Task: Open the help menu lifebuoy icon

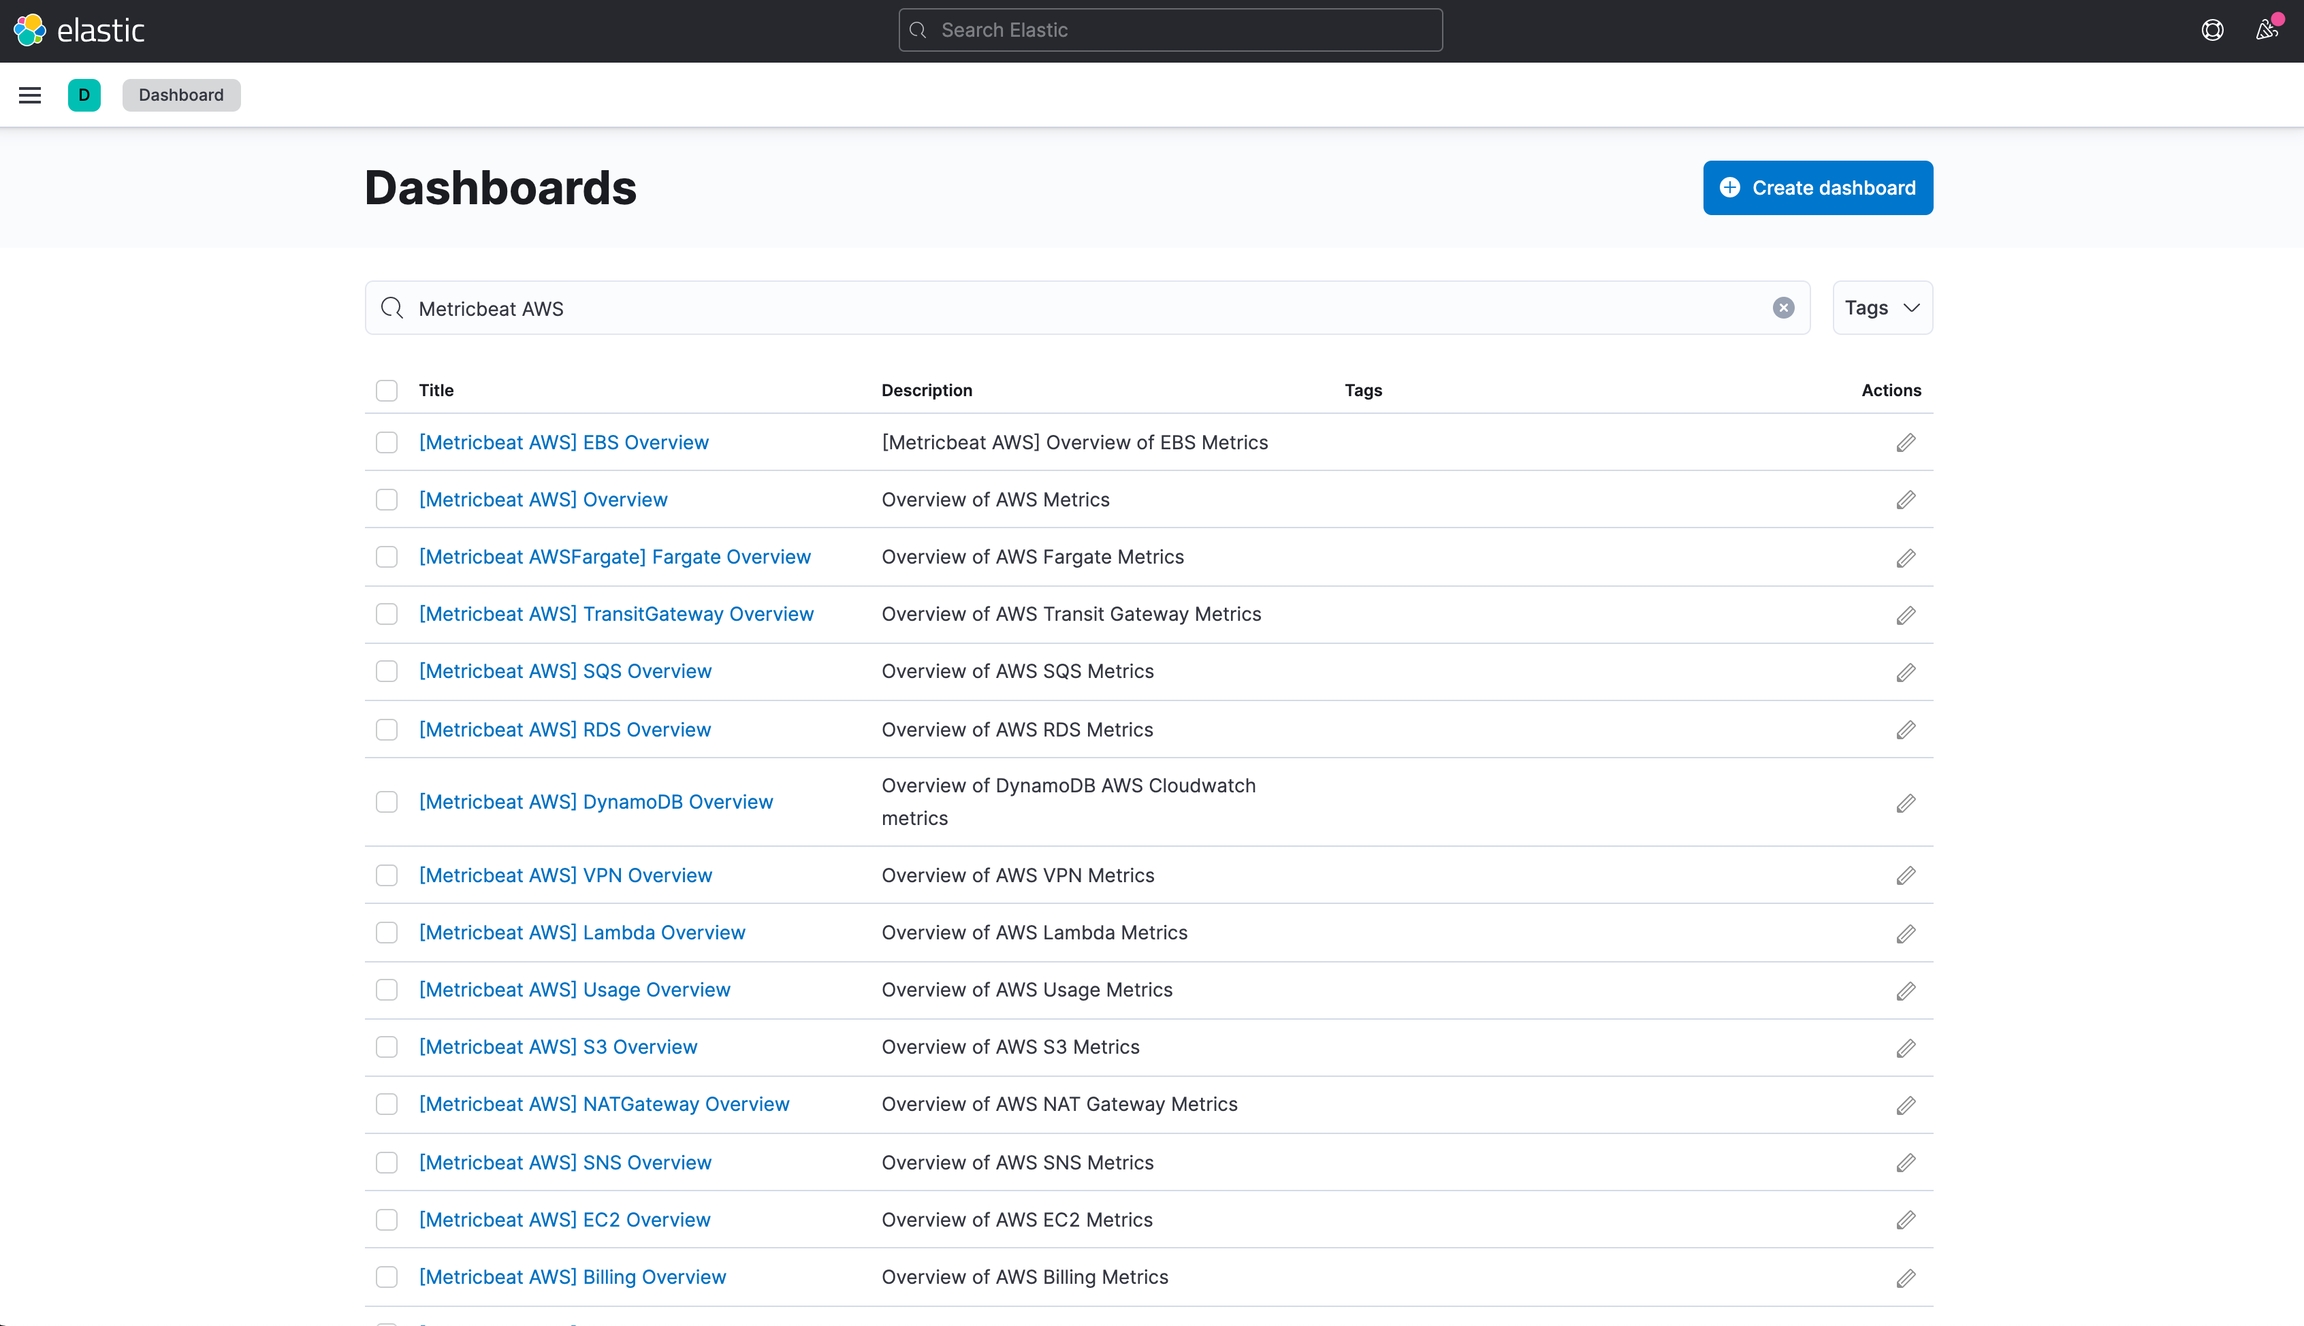Action: (x=2212, y=30)
